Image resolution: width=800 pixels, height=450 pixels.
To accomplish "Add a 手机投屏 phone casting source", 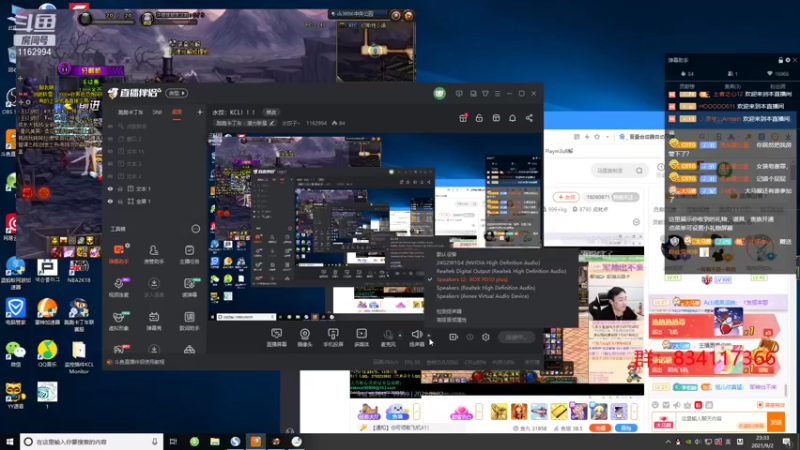I will point(333,337).
